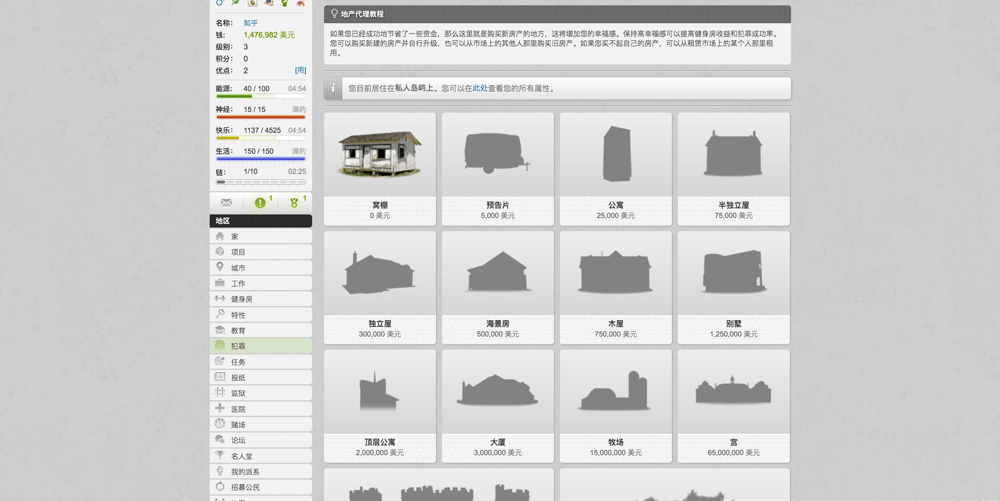Click the speech bubbles icon beside 论坛

click(220, 440)
